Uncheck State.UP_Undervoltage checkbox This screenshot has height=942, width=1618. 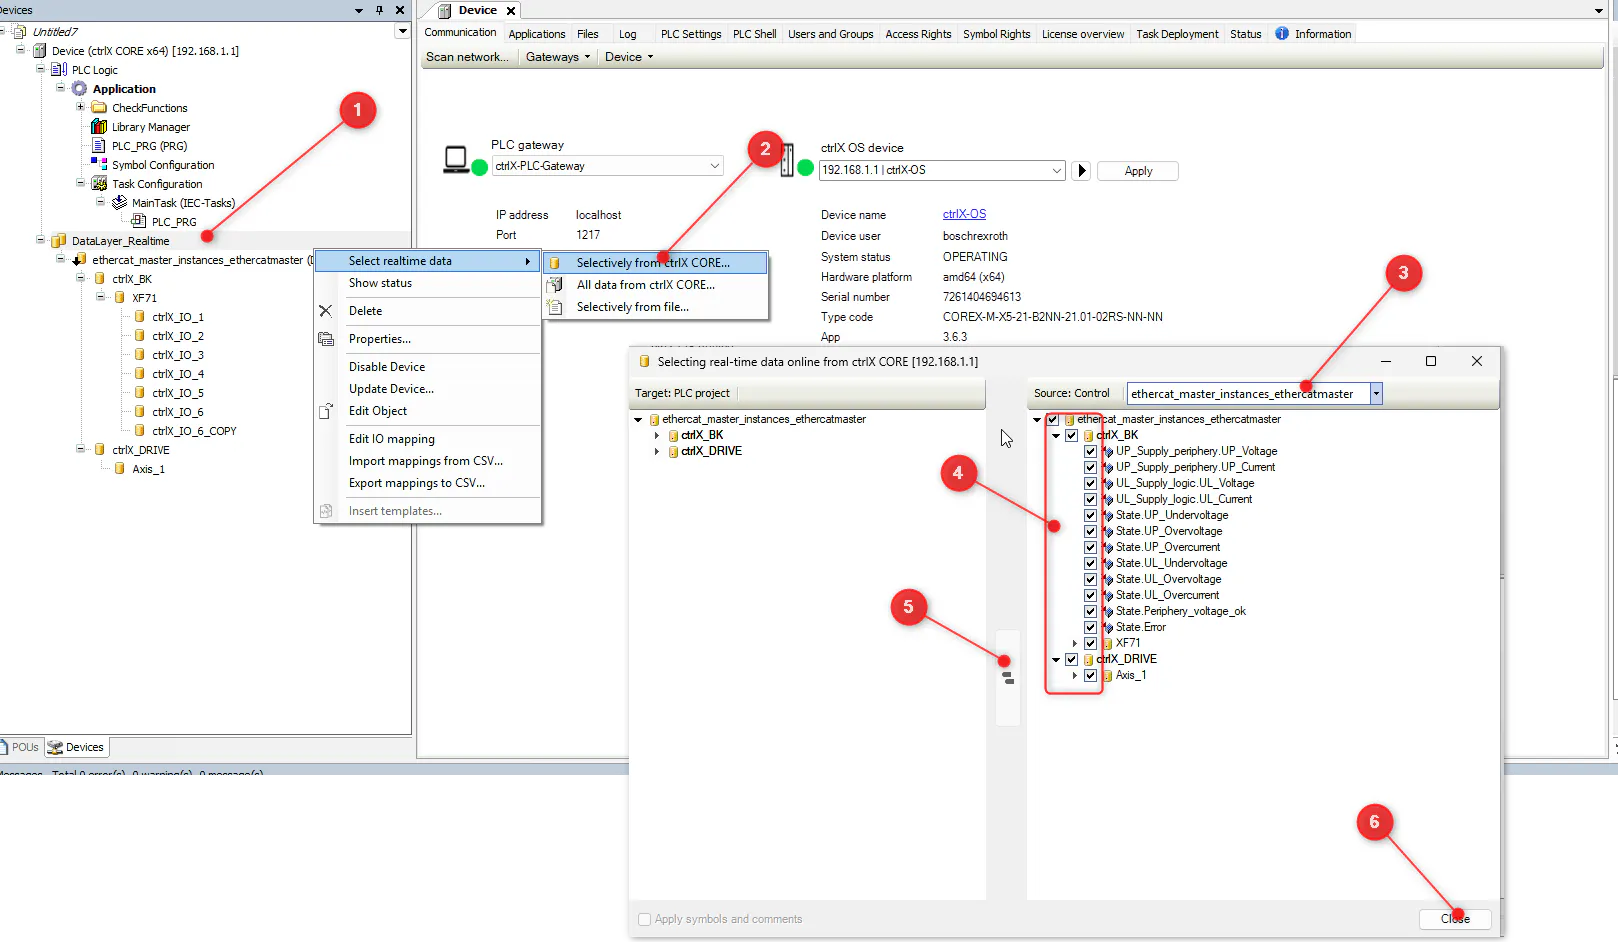coord(1090,515)
